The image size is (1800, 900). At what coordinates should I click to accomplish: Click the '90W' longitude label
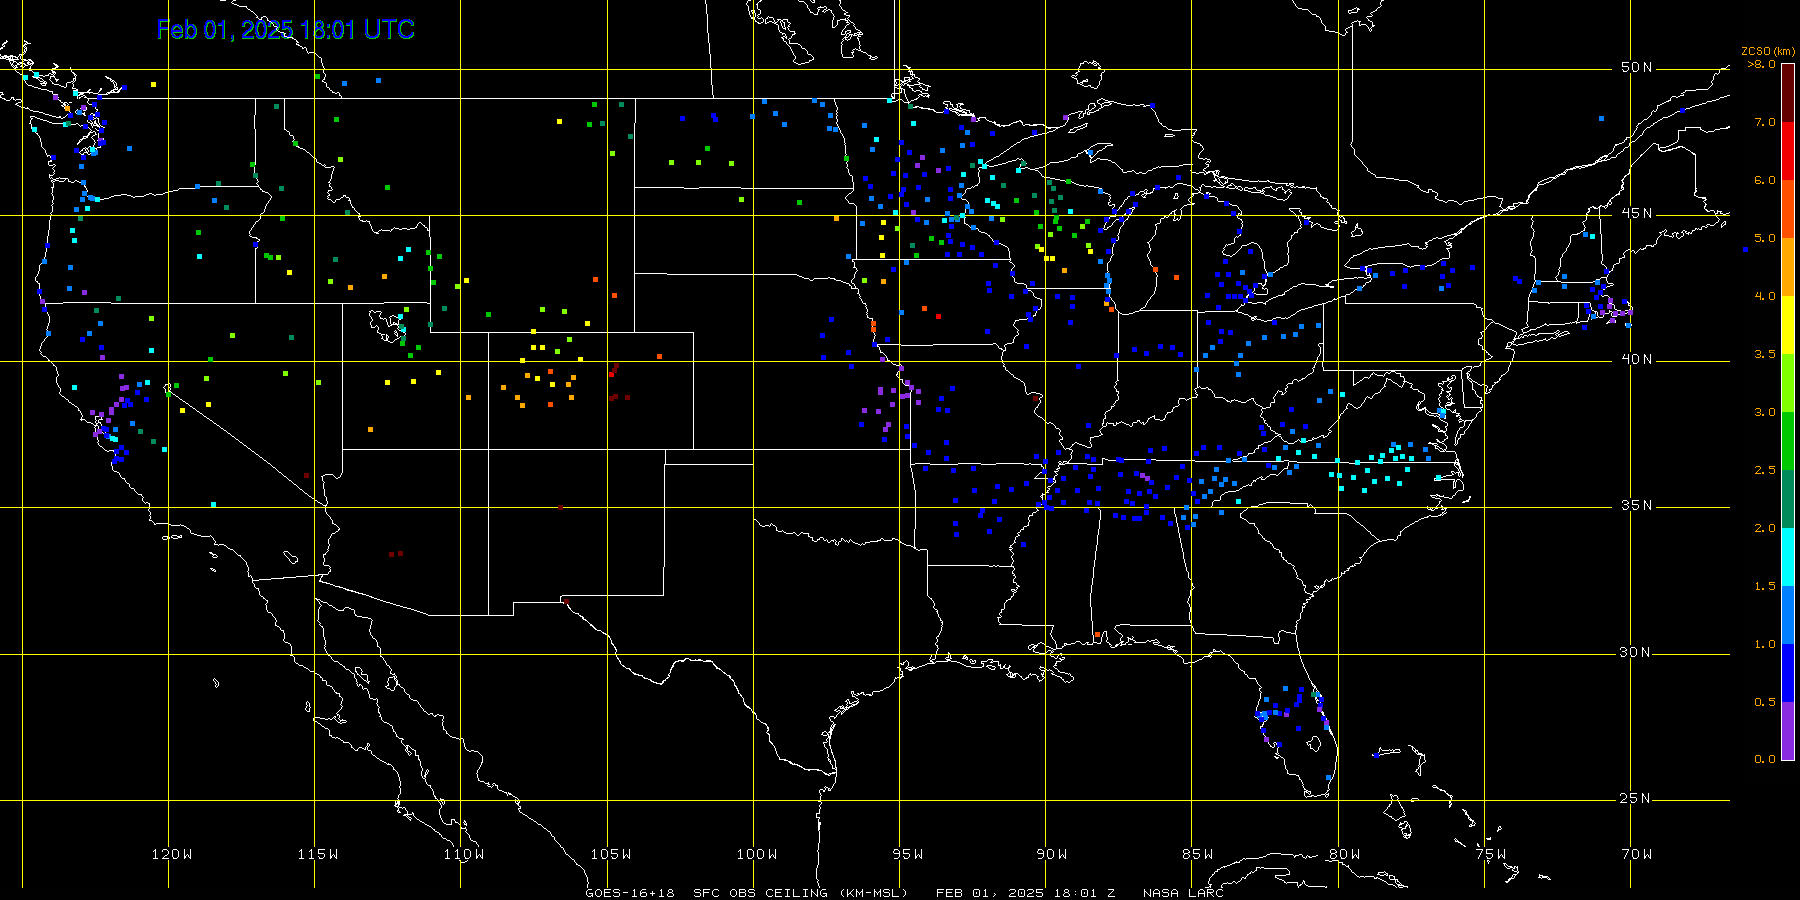(1052, 854)
